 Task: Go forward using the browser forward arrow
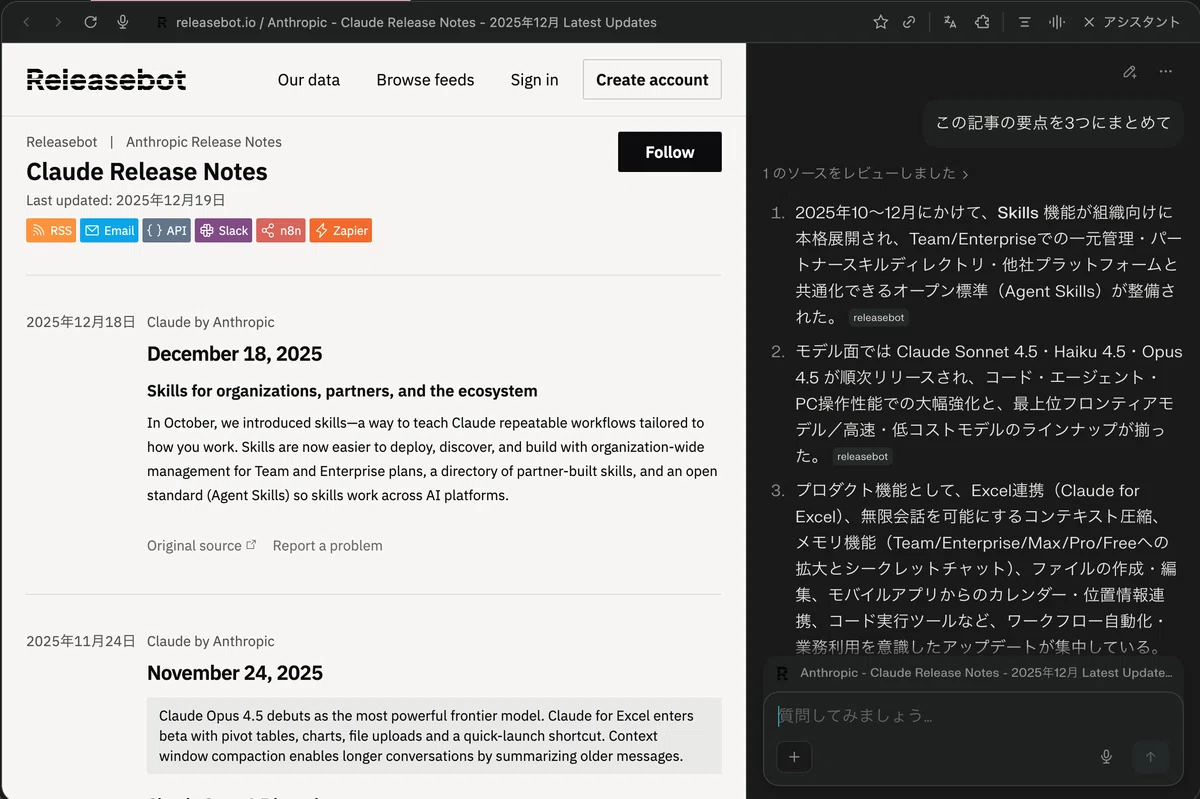point(58,22)
